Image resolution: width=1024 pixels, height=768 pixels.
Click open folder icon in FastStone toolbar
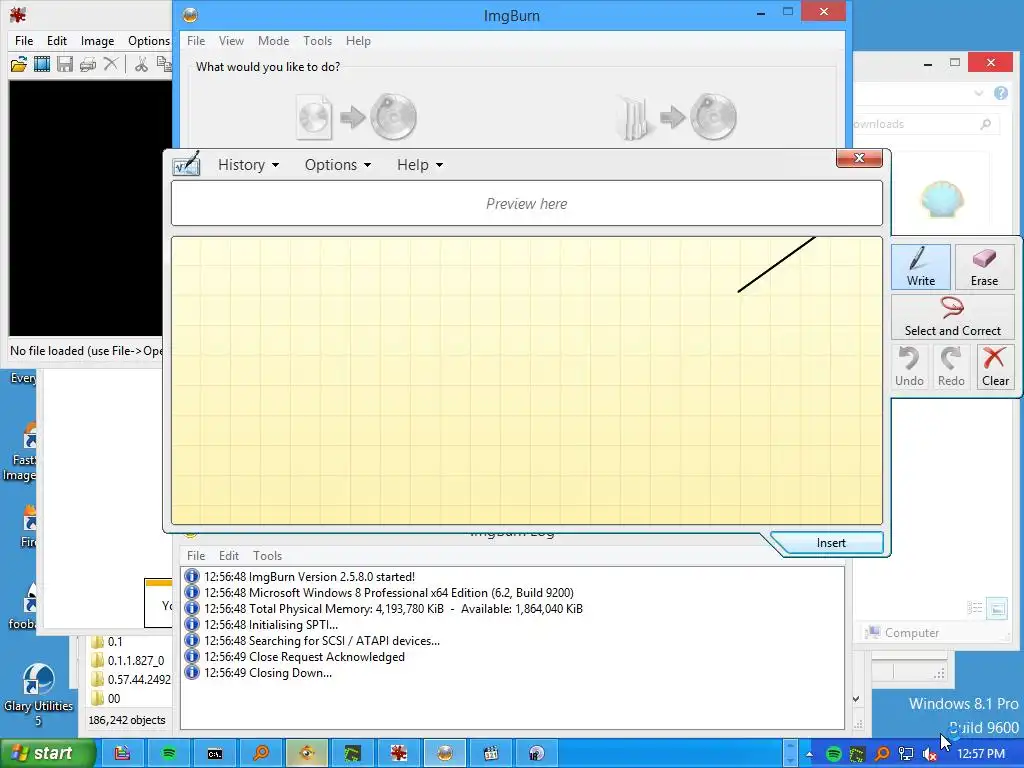point(19,64)
